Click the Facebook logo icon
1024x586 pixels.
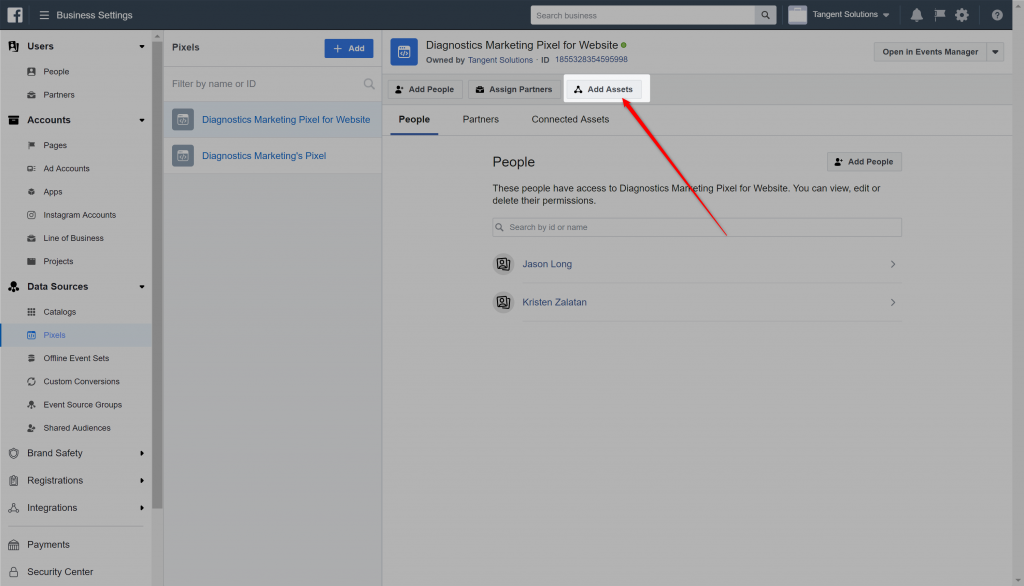(x=14, y=14)
